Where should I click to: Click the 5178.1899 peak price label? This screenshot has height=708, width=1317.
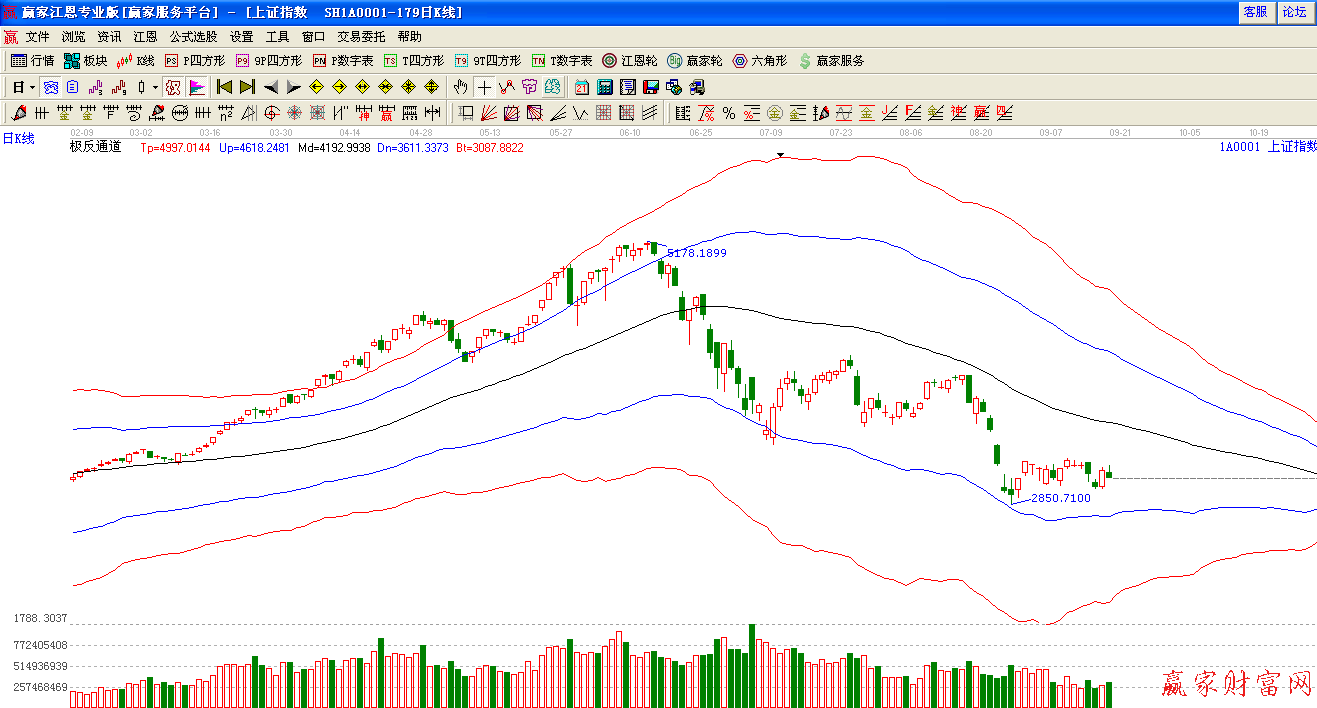(696, 253)
